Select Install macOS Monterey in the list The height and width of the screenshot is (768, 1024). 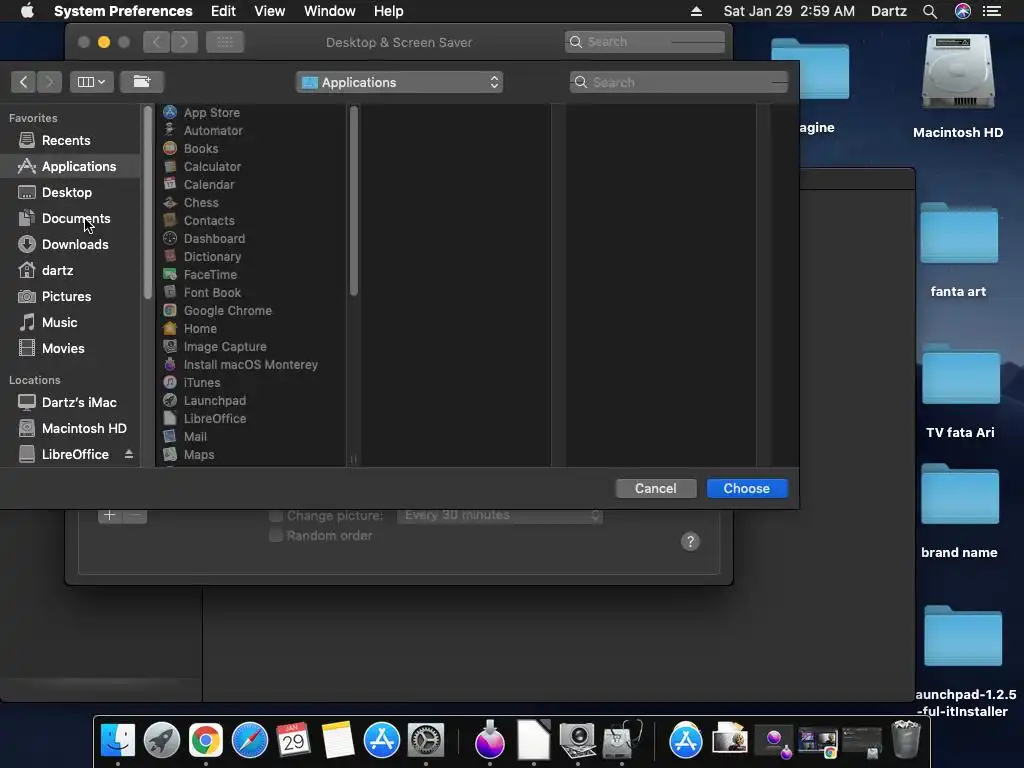(251, 364)
